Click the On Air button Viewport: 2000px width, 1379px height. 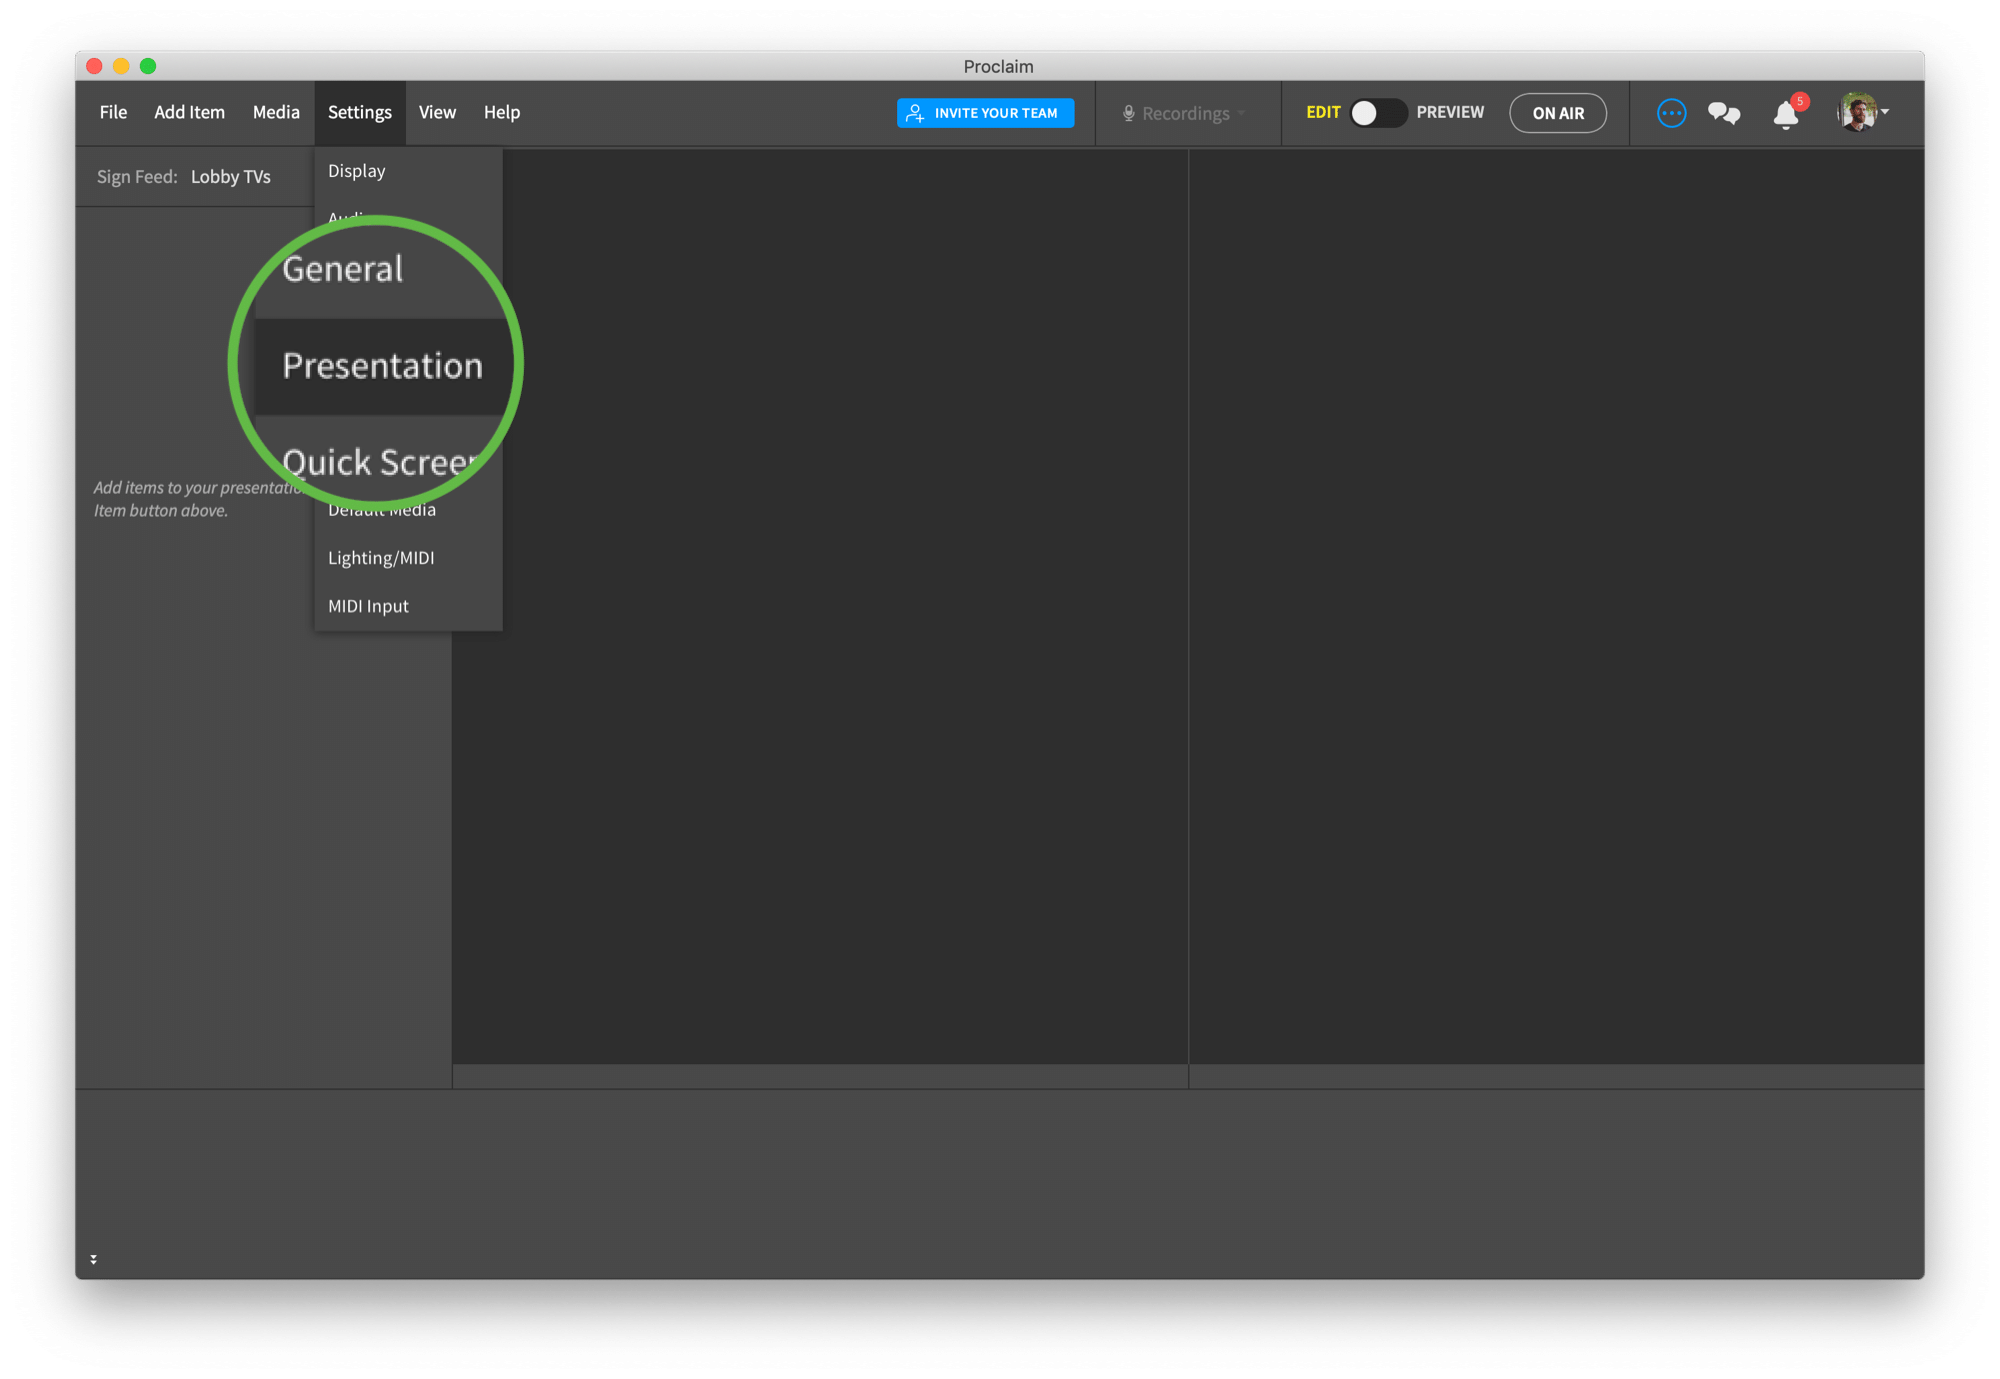click(1558, 113)
